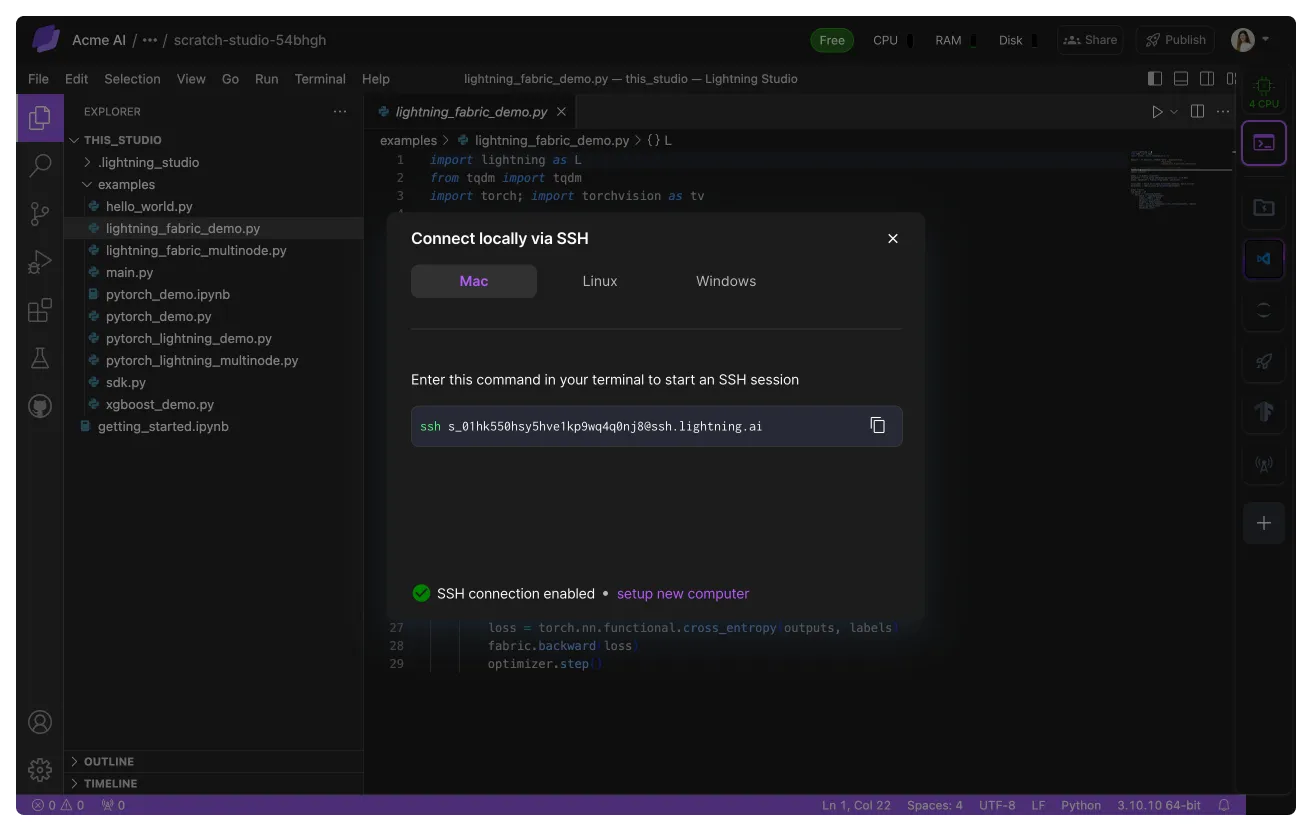The image size is (1312, 831).
Task: Open the Terminal menu
Action: tap(320, 79)
